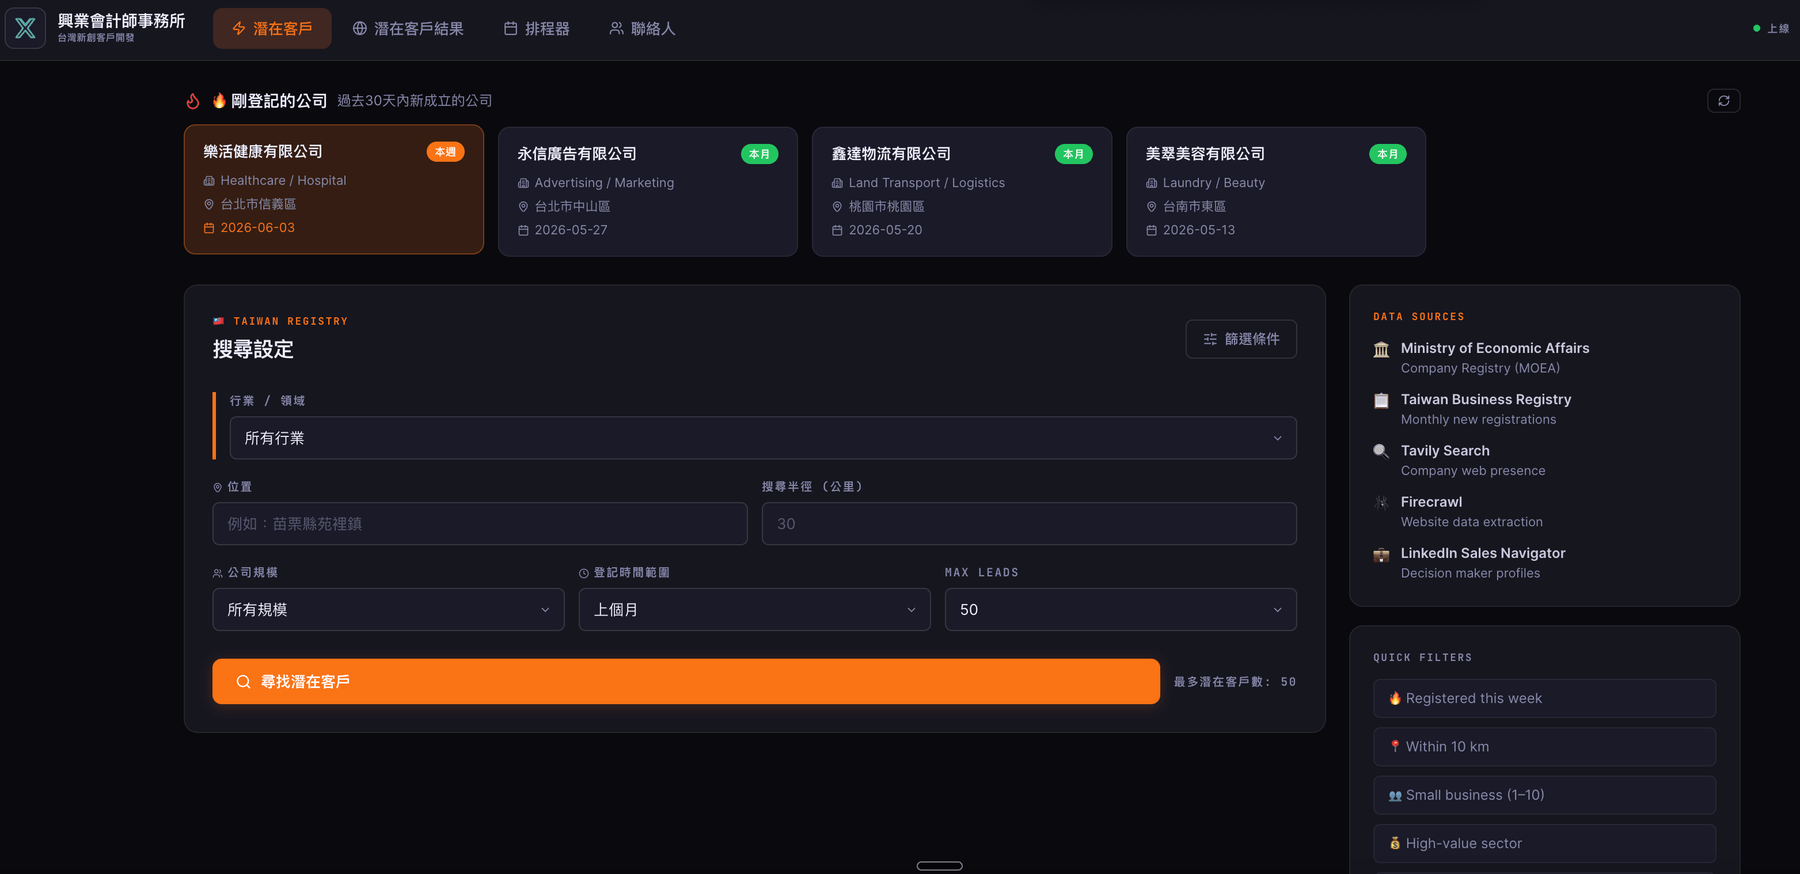
Task: Expand MAX LEADS 50 dropdown
Action: [1121, 610]
